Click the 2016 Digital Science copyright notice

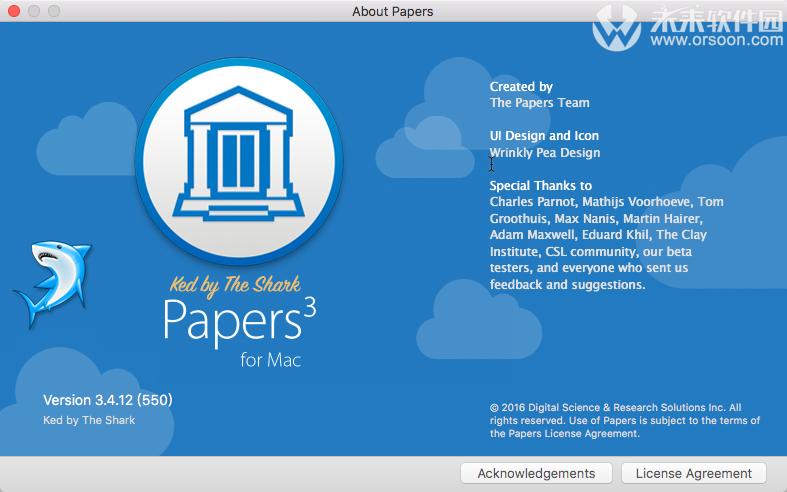[x=615, y=420]
